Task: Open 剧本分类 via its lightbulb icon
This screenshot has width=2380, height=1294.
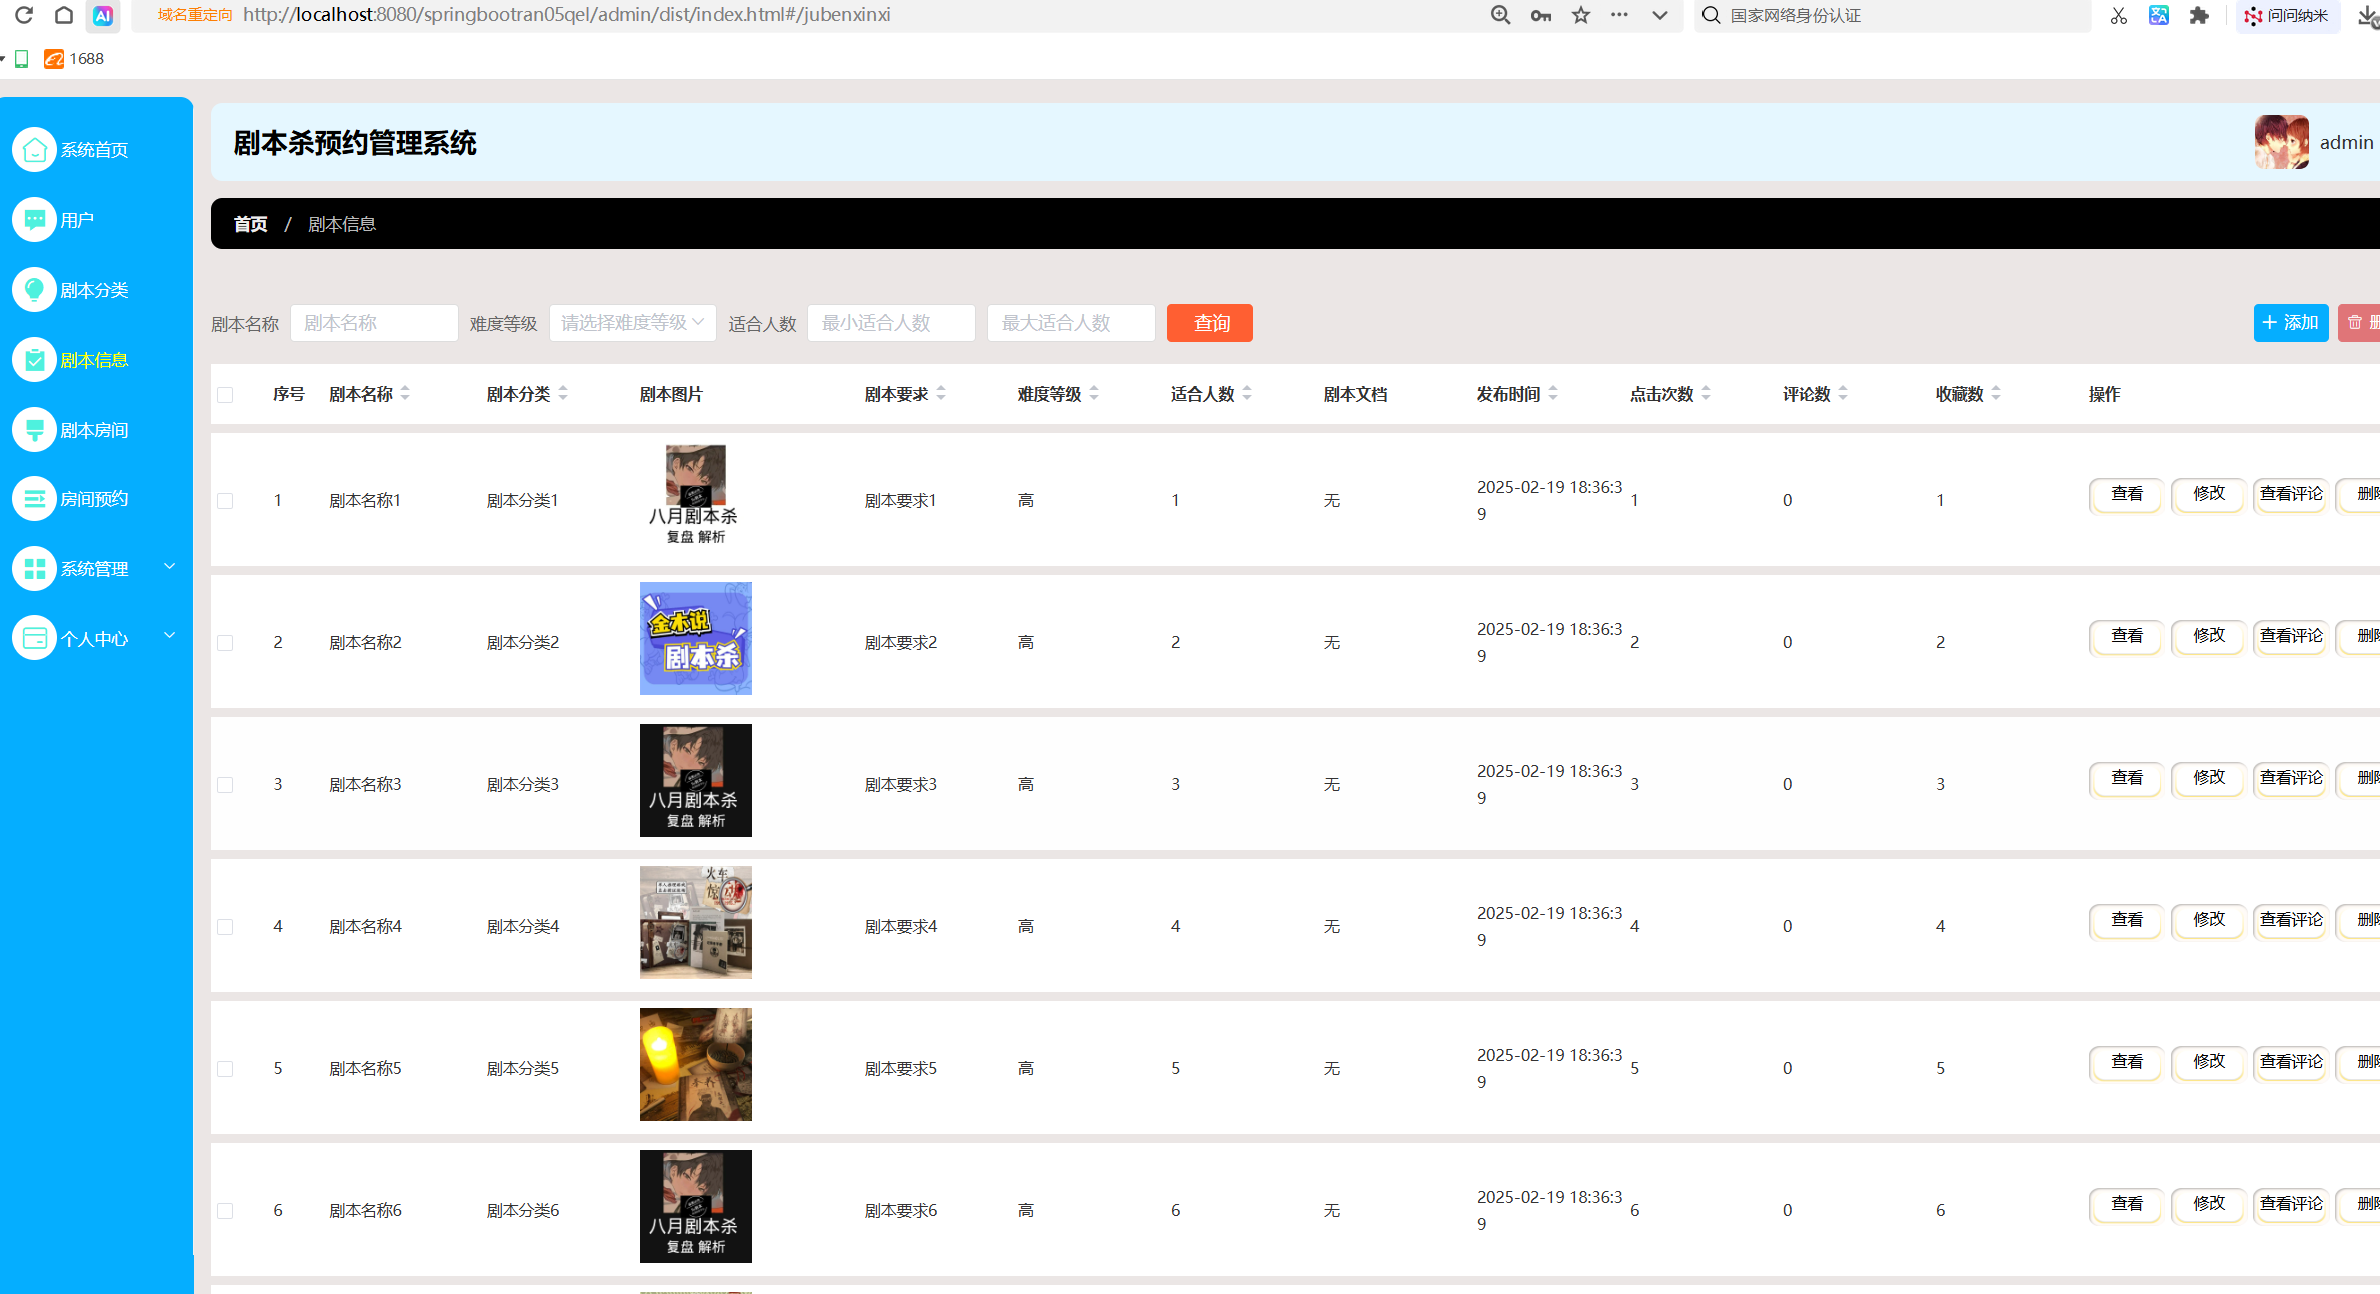Action: click(x=34, y=290)
